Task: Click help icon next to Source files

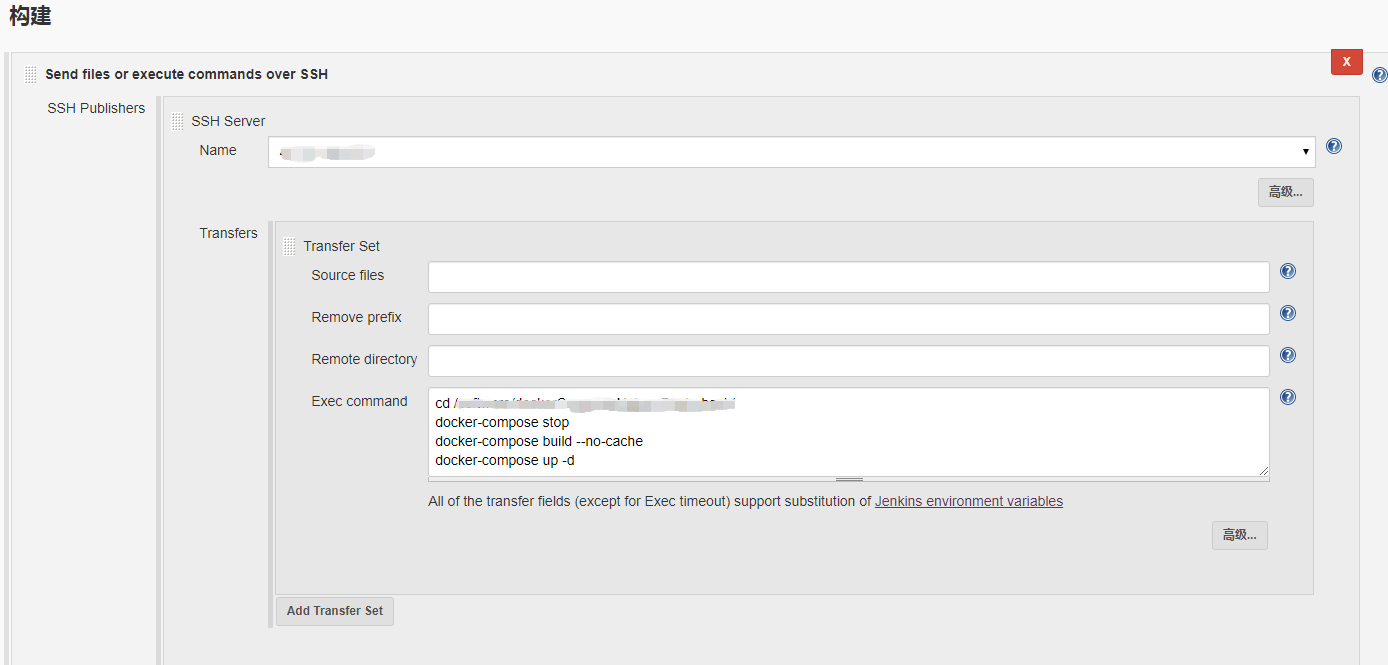Action: [x=1288, y=271]
